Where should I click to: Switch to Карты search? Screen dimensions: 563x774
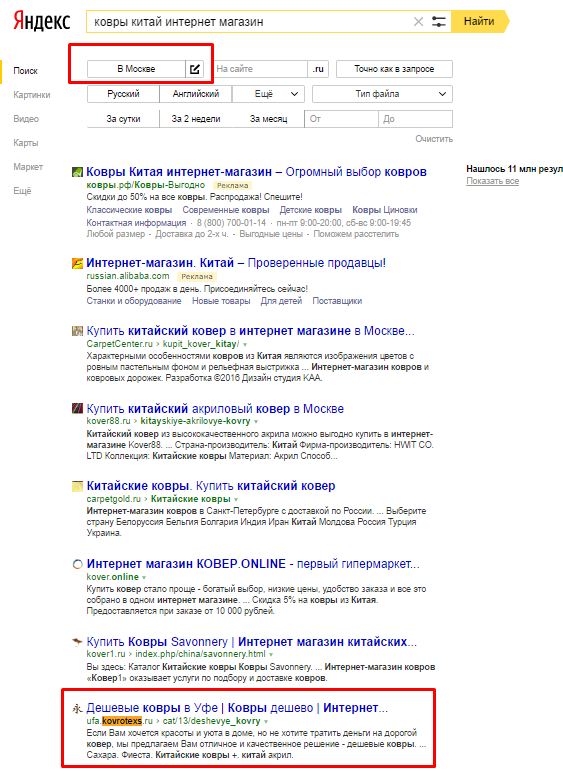pyautogui.click(x=25, y=143)
